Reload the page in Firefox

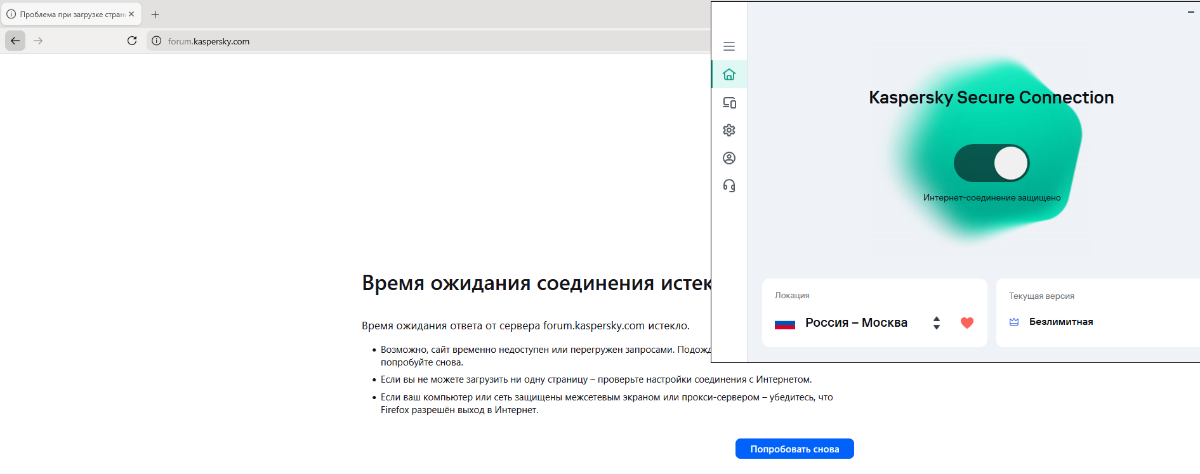pyautogui.click(x=131, y=41)
